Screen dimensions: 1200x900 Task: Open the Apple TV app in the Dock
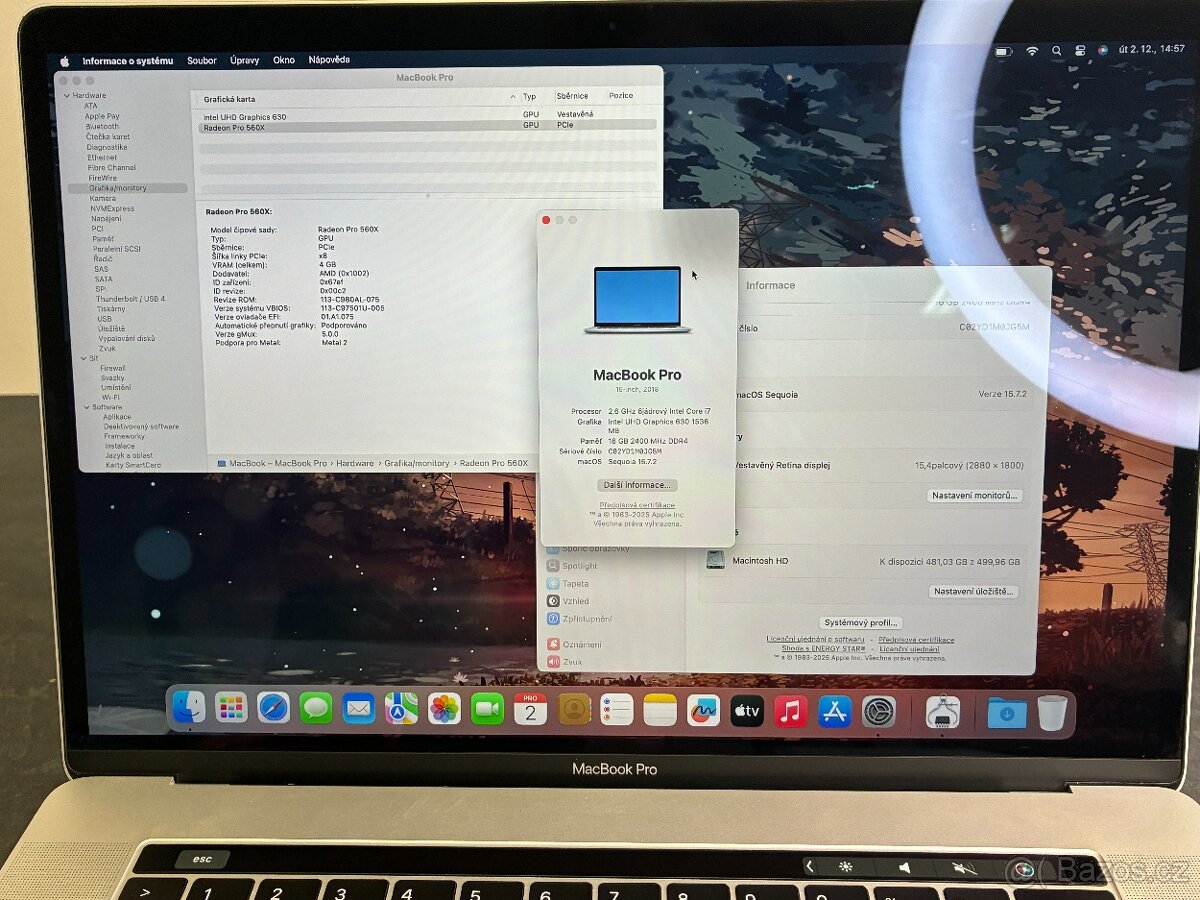tap(747, 711)
